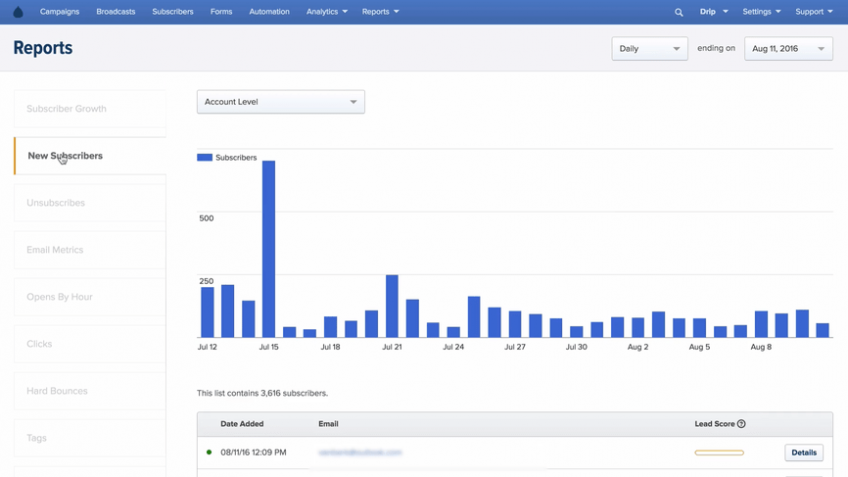Viewport: 848px width, 477px height.
Task: Expand the Account Level dropdown
Action: [281, 102]
